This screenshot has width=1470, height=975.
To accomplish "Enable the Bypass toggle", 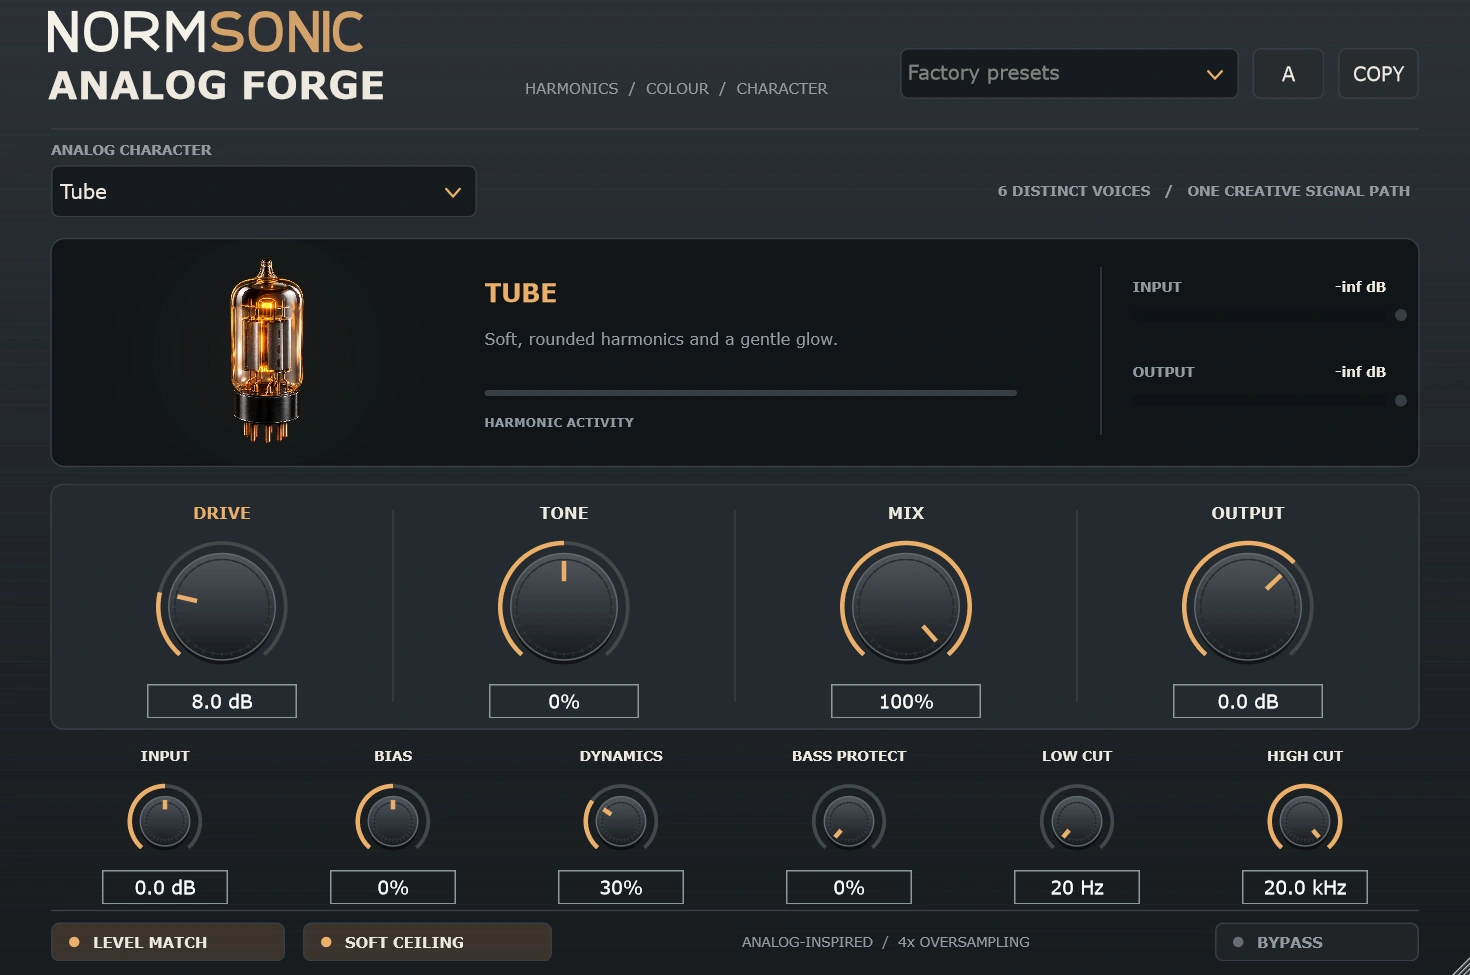I will click(x=1317, y=942).
